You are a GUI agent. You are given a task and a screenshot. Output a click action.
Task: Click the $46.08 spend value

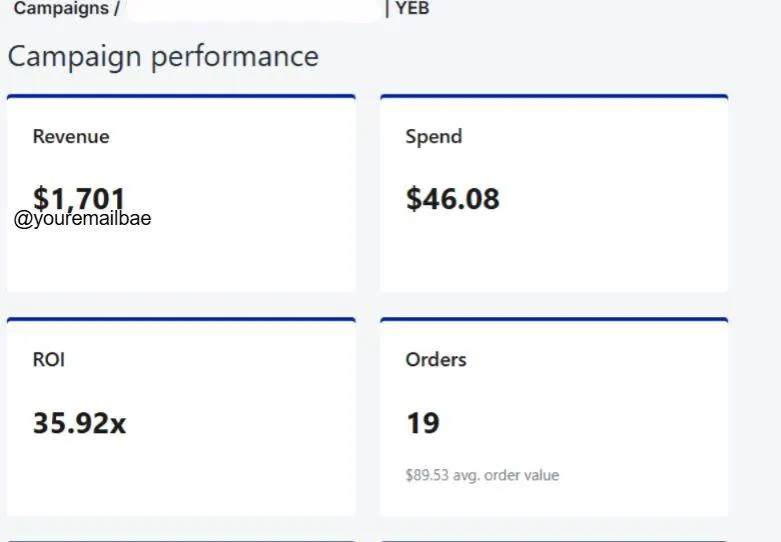(x=452, y=198)
